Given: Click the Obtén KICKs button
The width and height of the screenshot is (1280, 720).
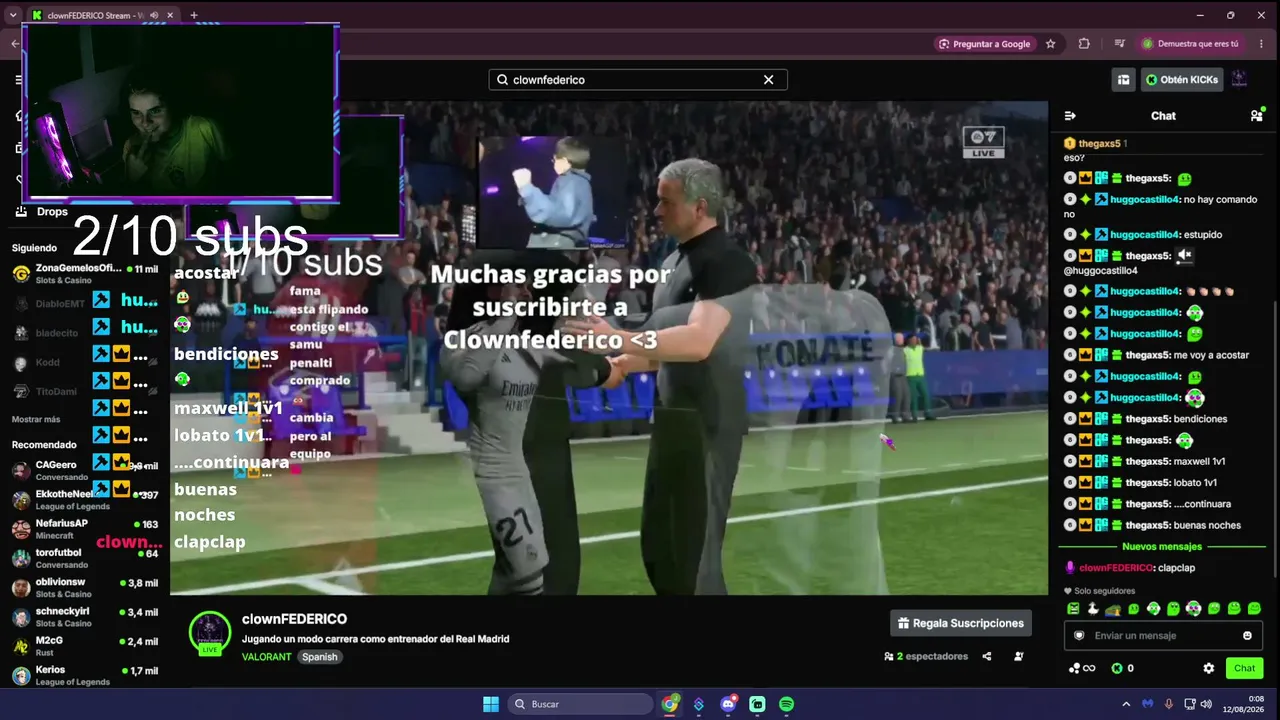Looking at the screenshot, I should pyautogui.click(x=1182, y=80).
